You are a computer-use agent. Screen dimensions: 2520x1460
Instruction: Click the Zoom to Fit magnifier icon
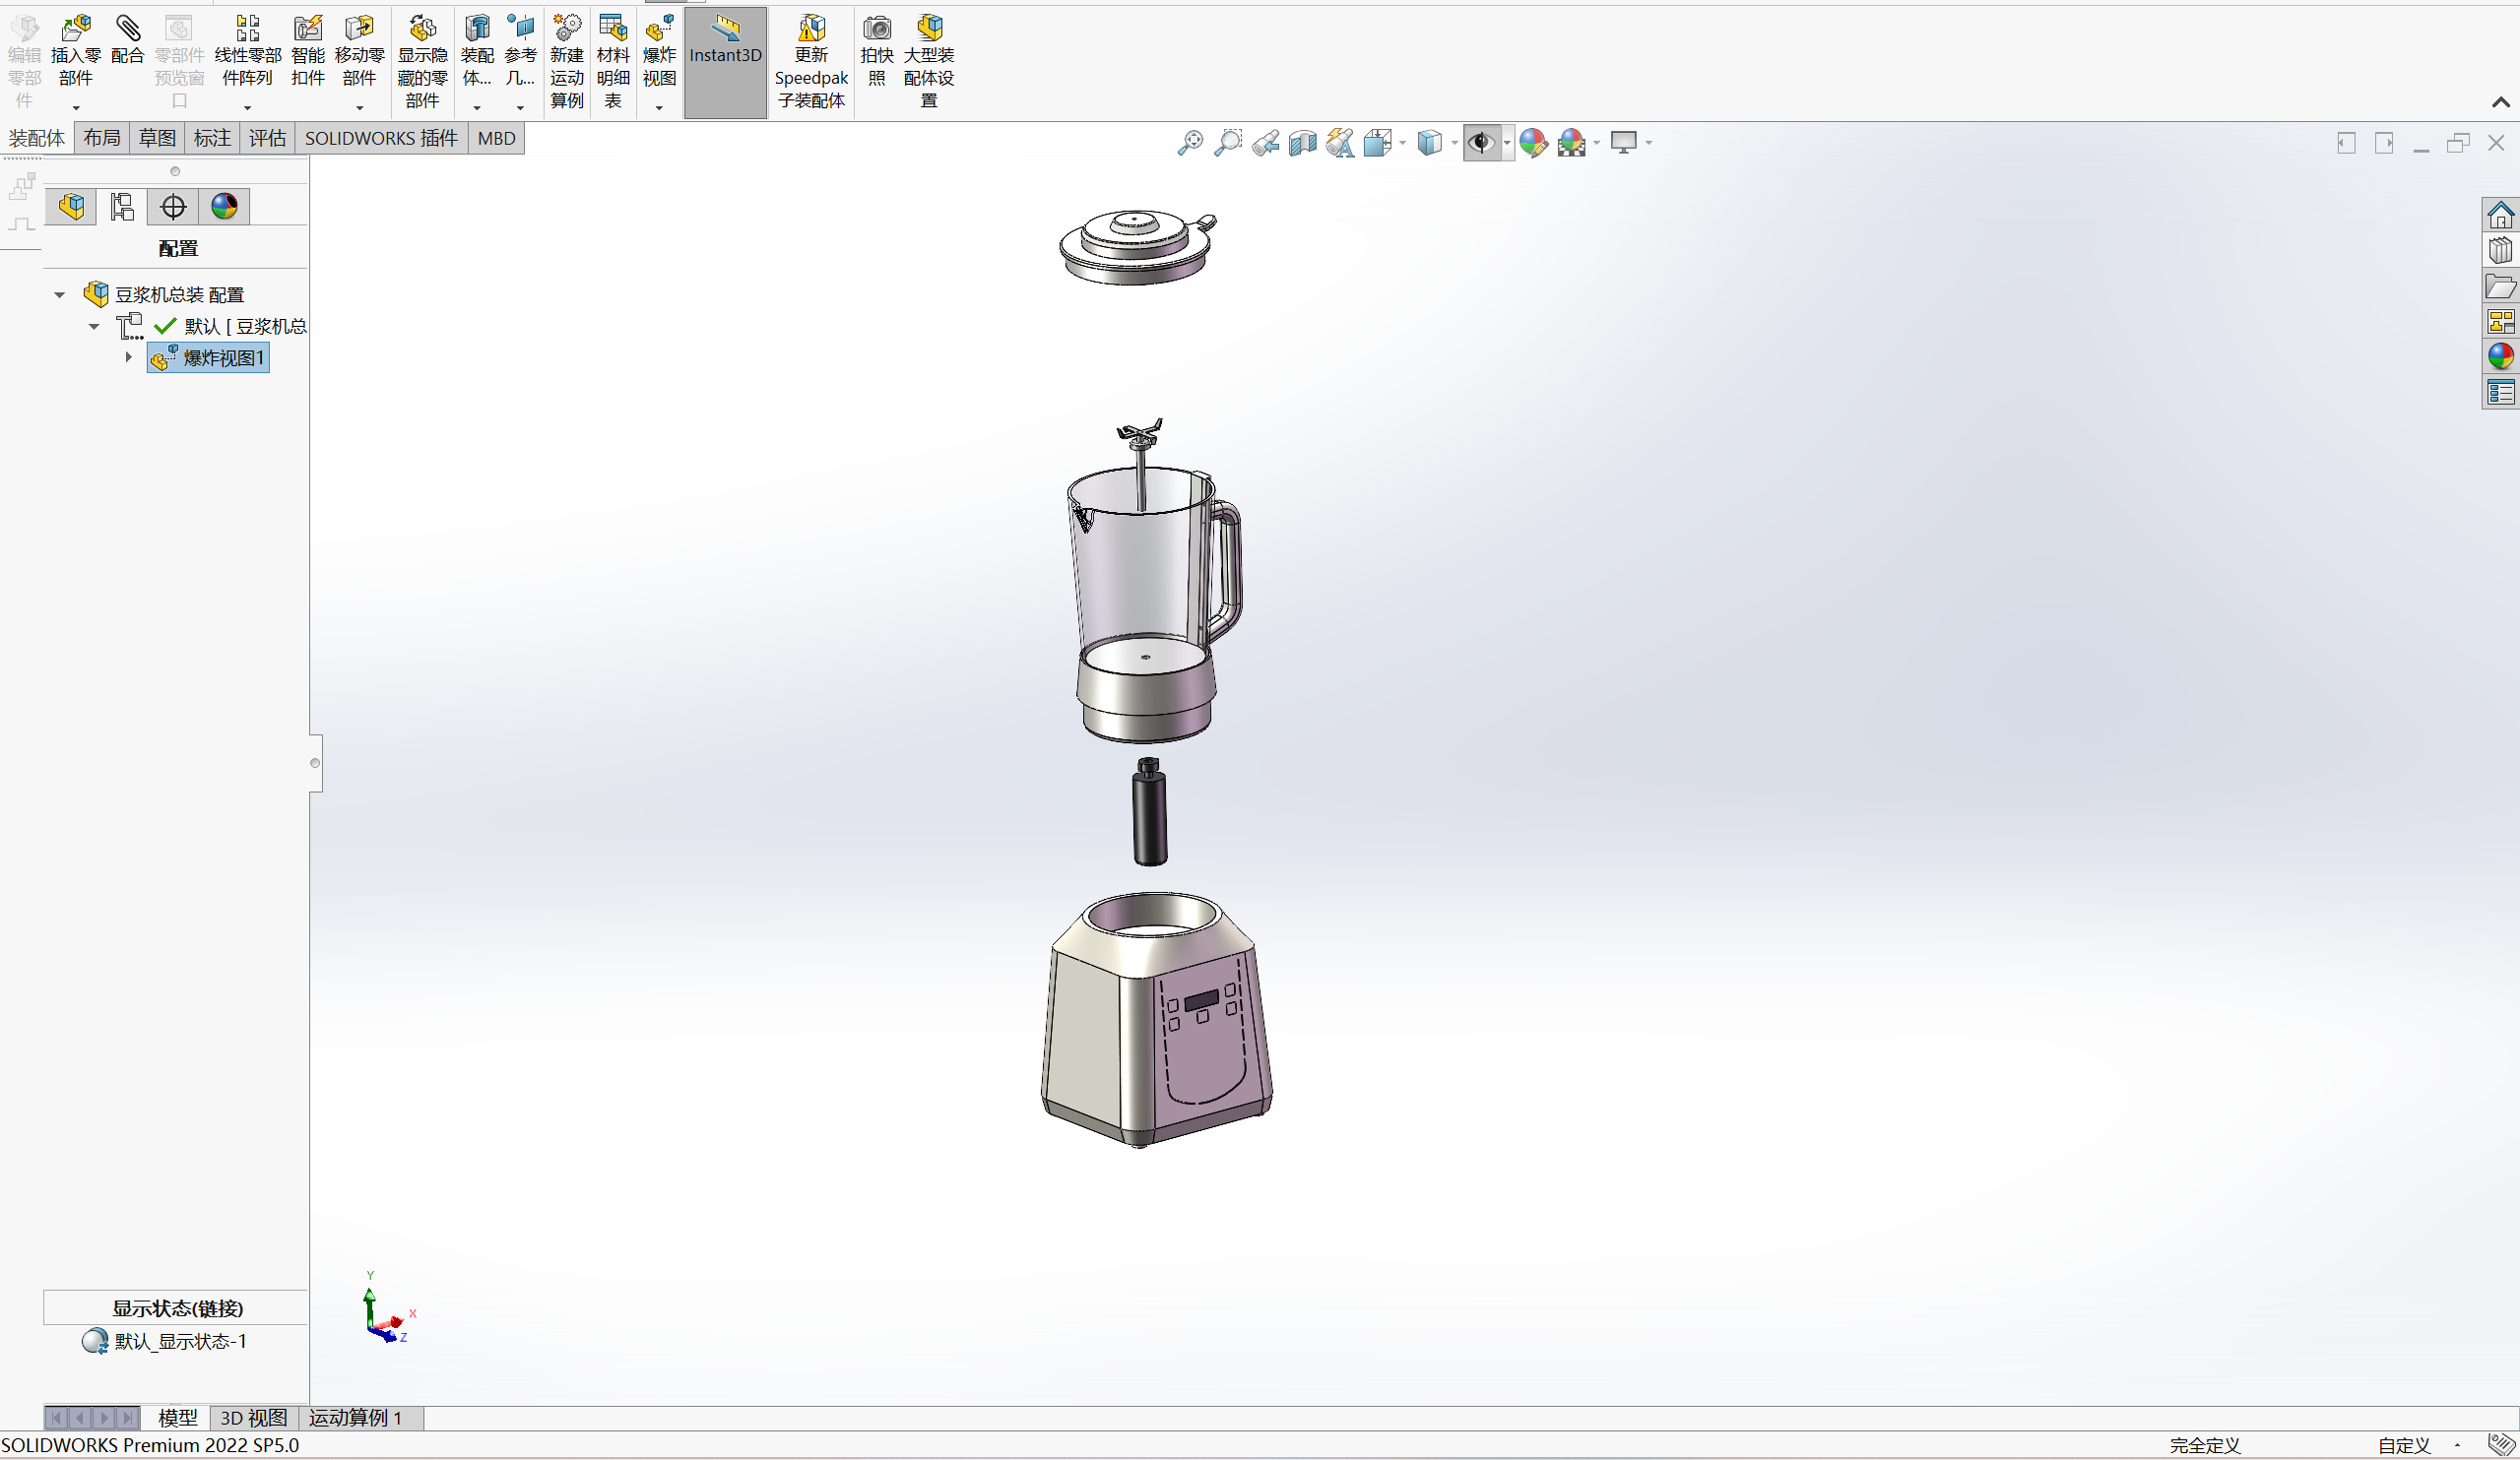[1190, 143]
